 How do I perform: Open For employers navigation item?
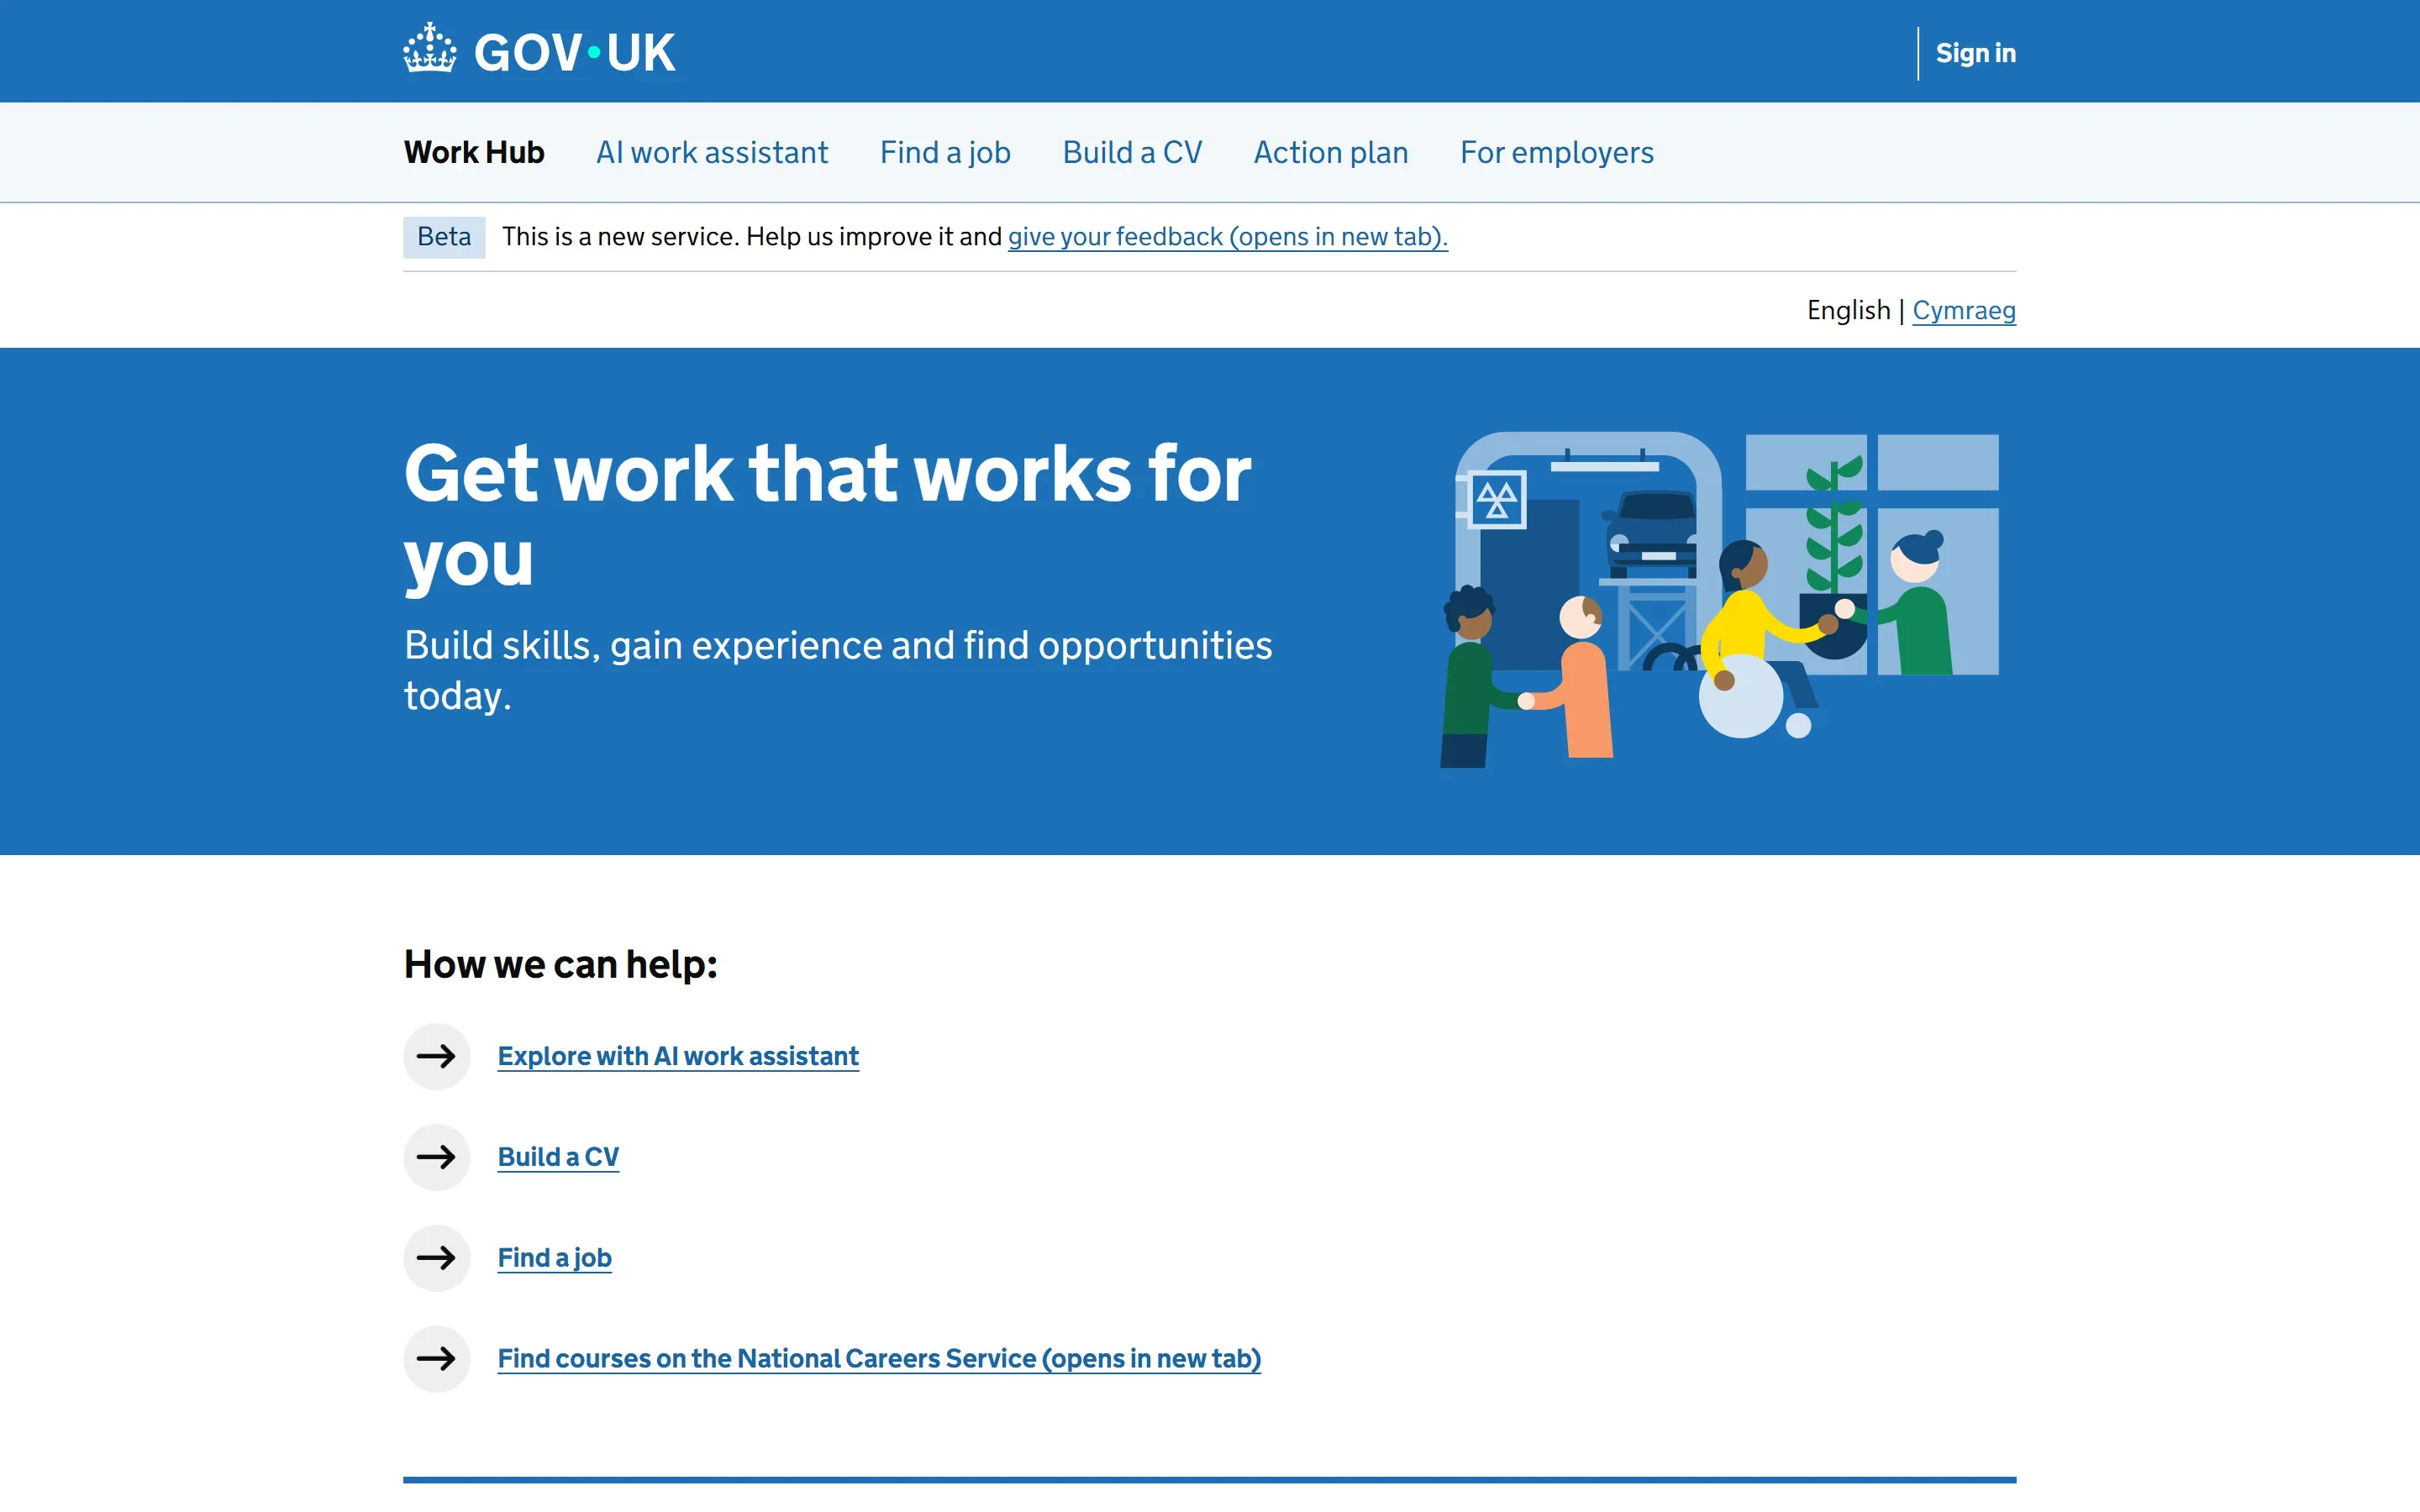point(1557,152)
